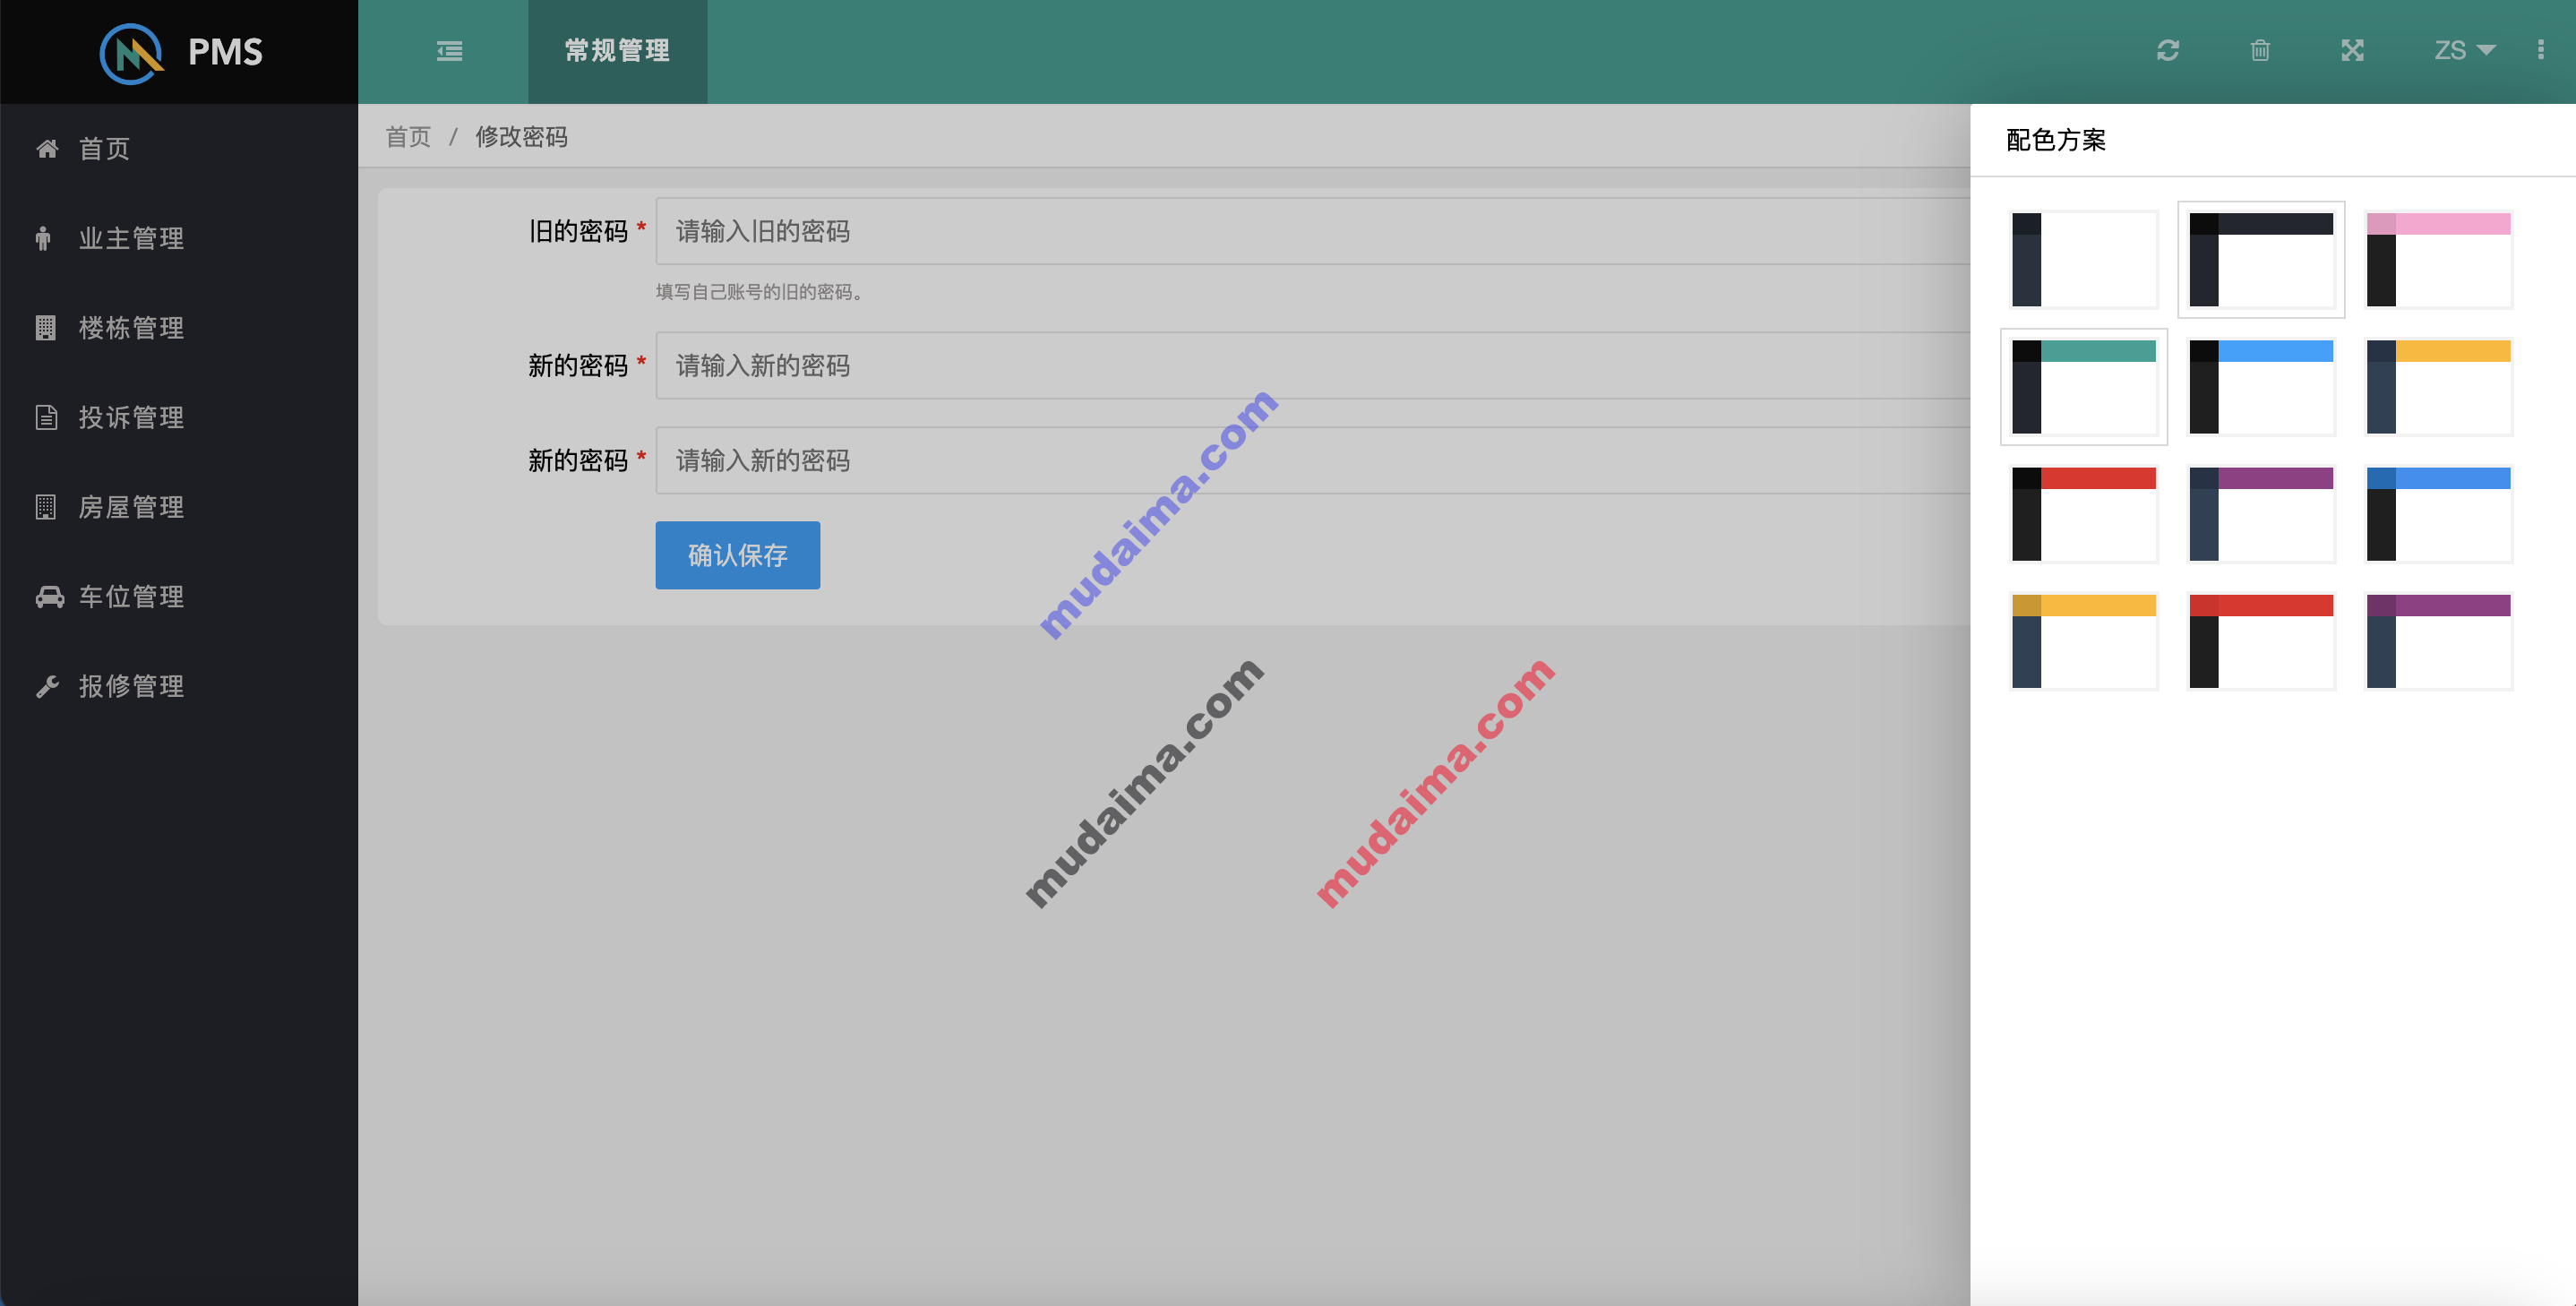2576x1306 pixels.
Task: Open 房屋管理 in the sidebar
Action: coord(179,507)
